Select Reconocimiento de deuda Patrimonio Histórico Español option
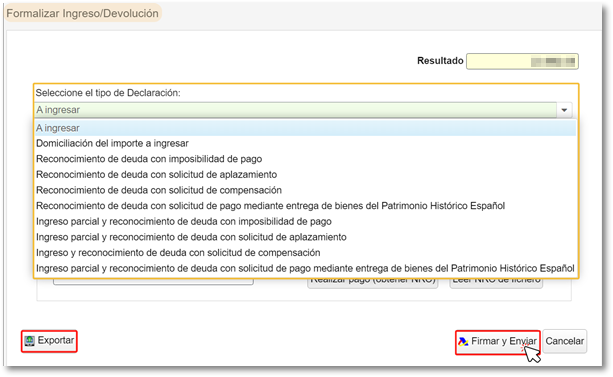This screenshot has width=613, height=377. (305, 206)
